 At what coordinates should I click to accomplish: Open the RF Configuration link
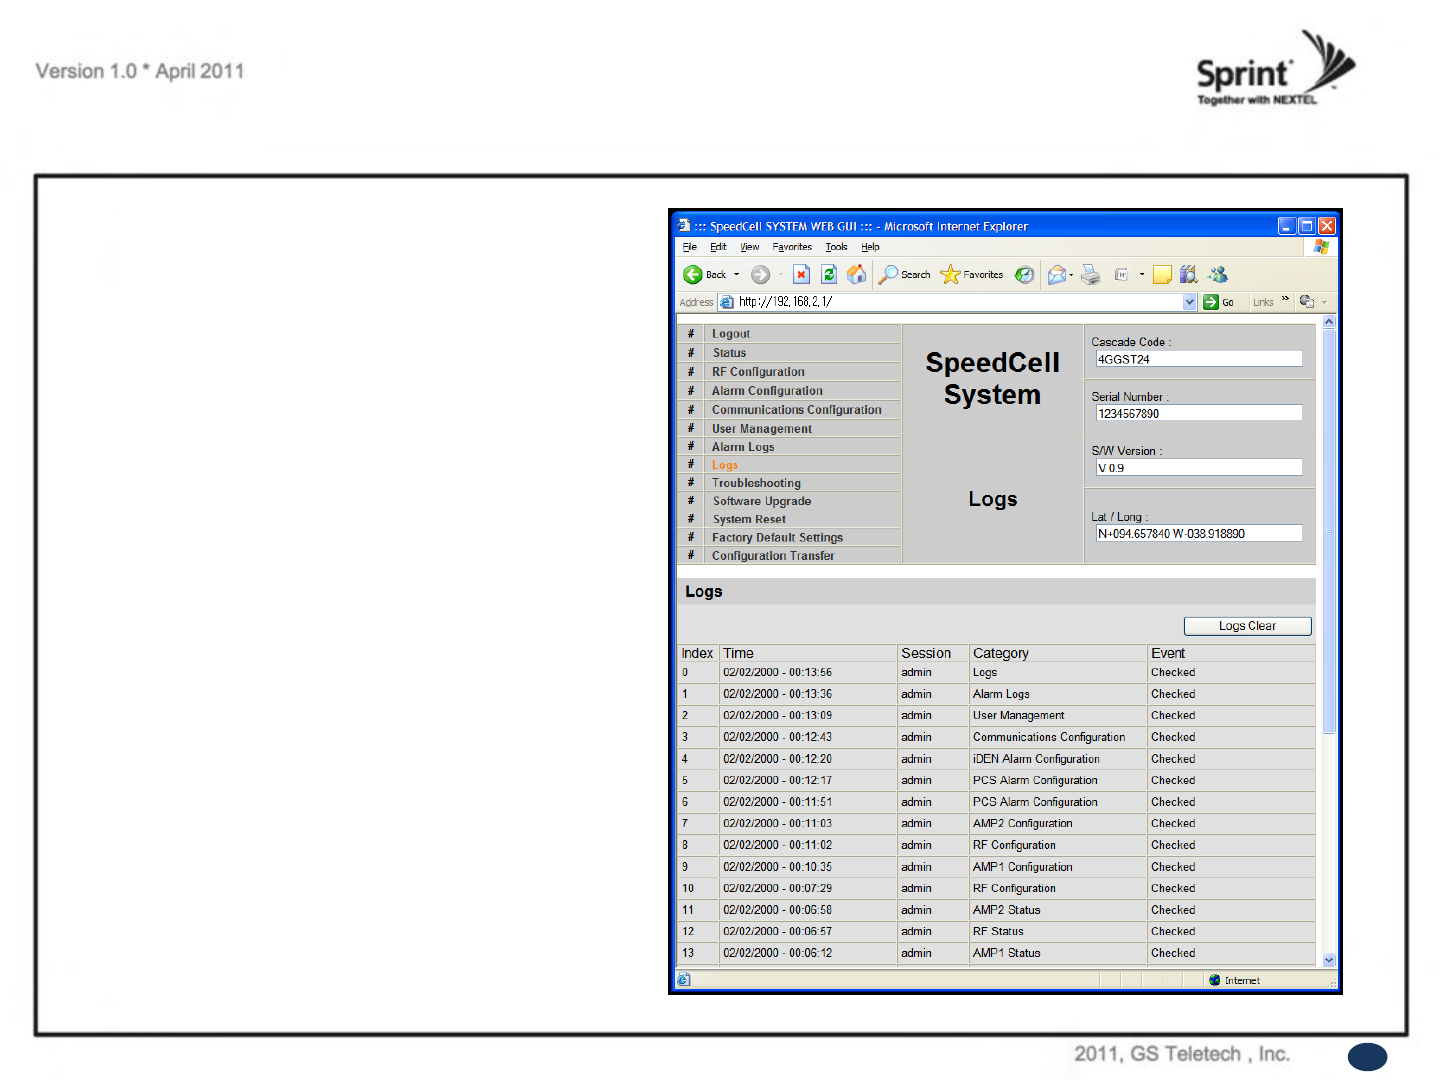point(758,372)
